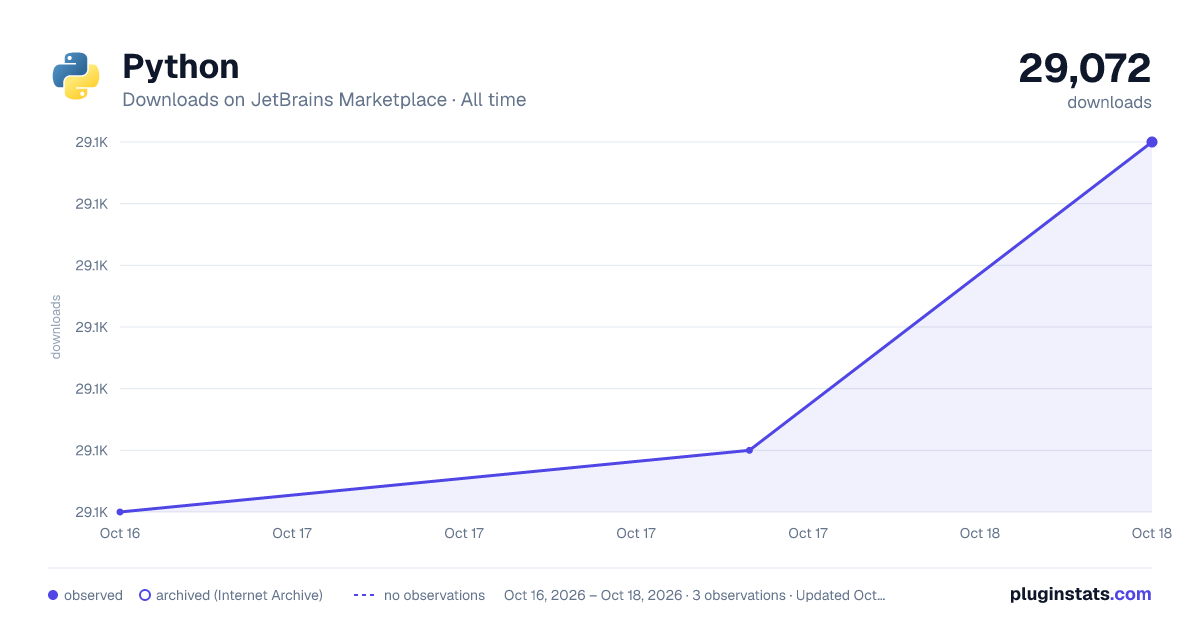Click the 'no observations' legend text

point(434,595)
